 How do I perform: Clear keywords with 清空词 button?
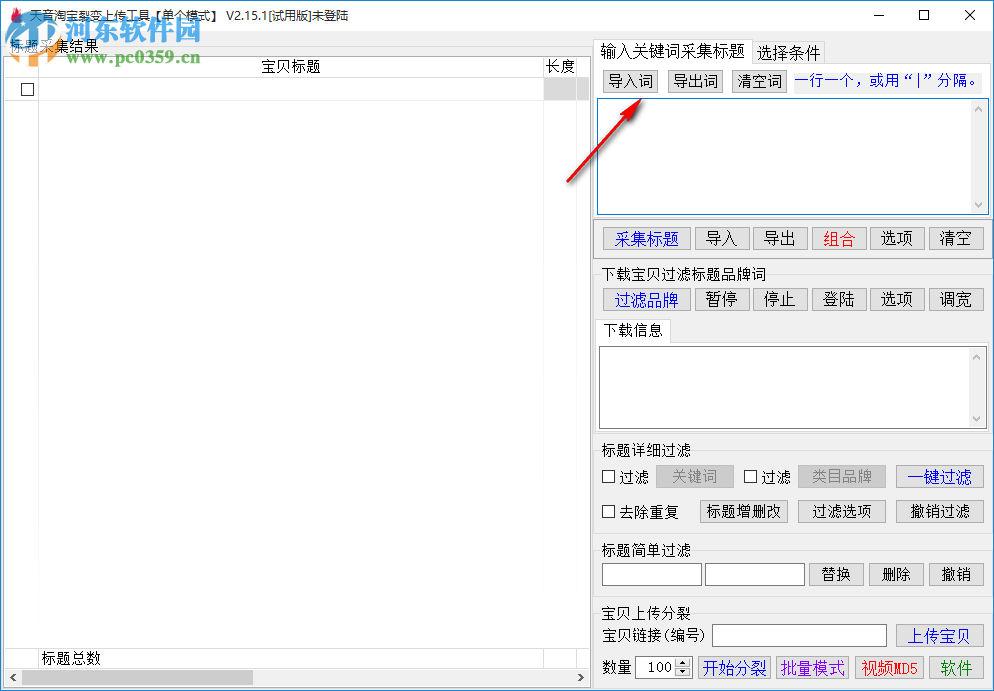(x=759, y=81)
